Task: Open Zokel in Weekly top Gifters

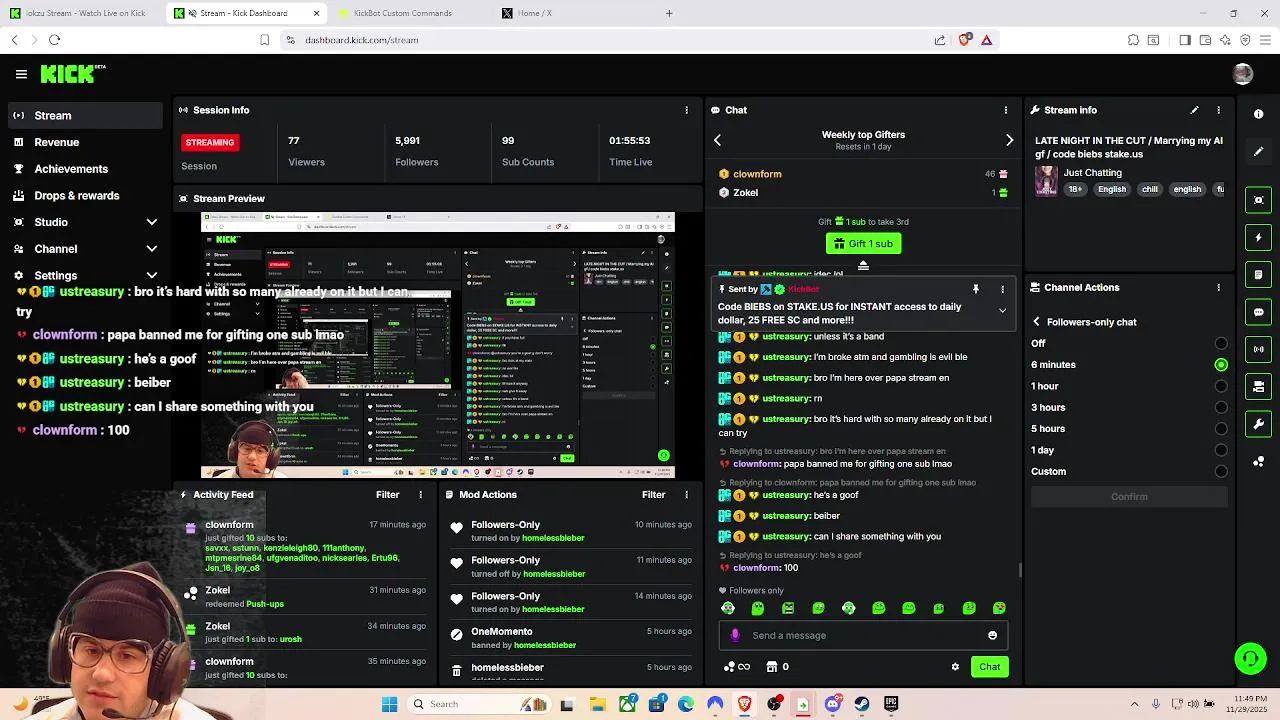Action: 745,193
